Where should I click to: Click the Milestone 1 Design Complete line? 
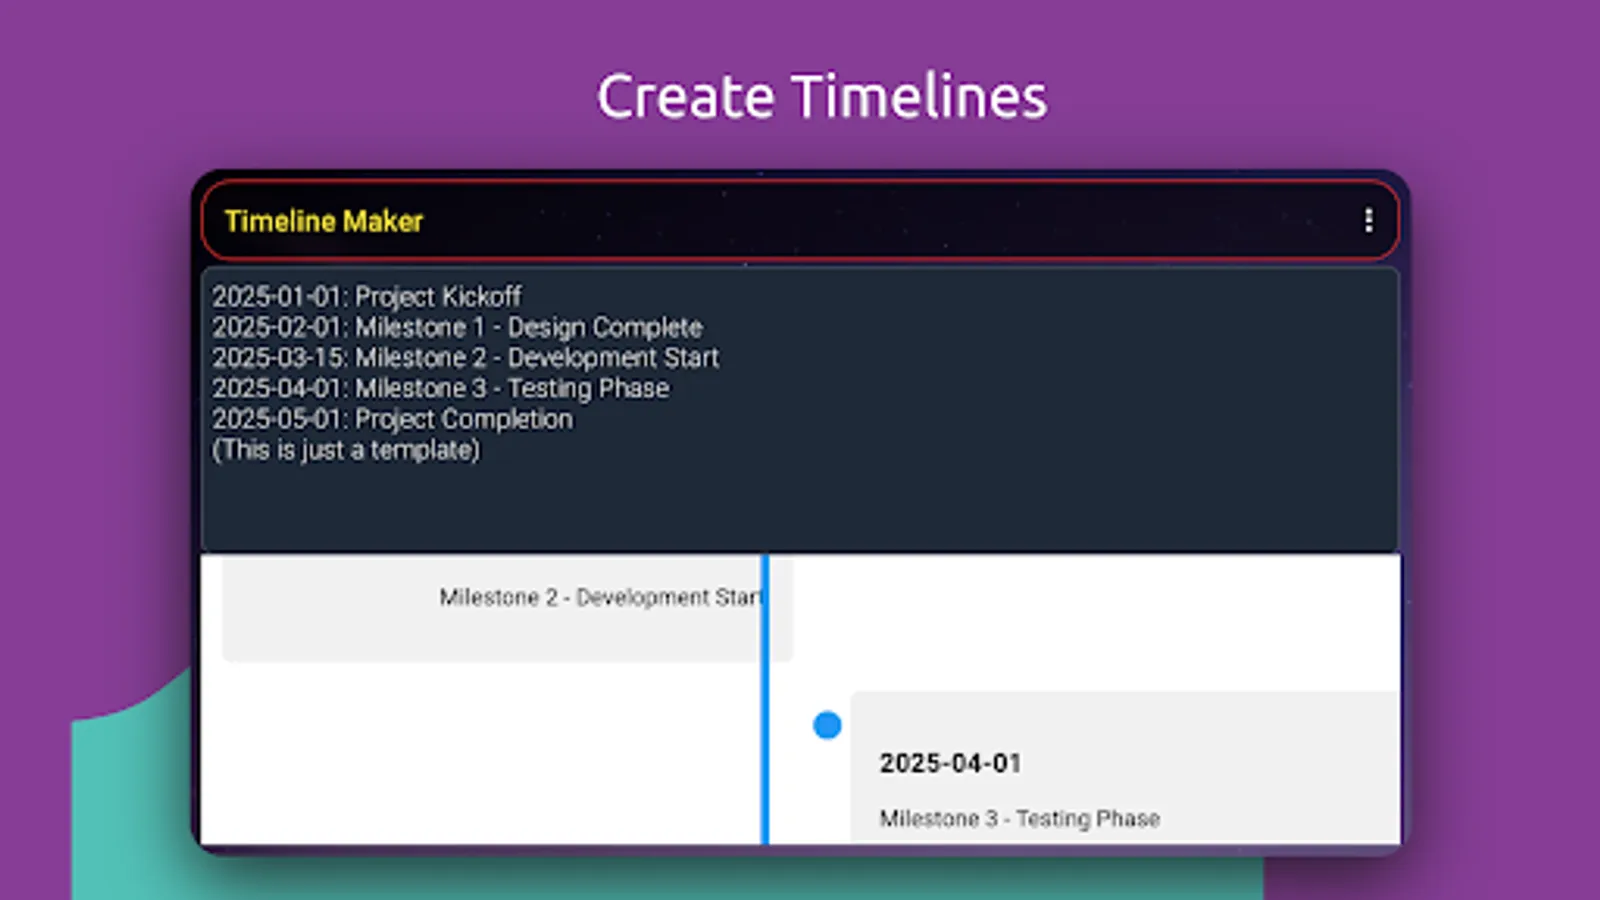coord(456,327)
